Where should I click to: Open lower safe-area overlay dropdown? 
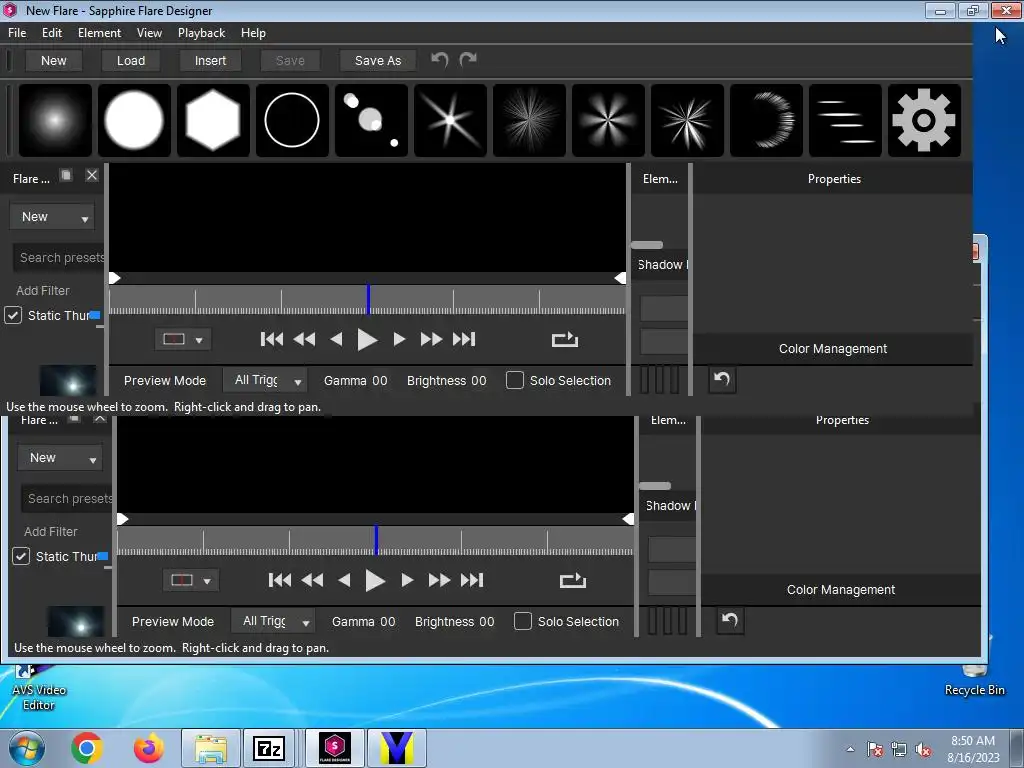tap(191, 581)
